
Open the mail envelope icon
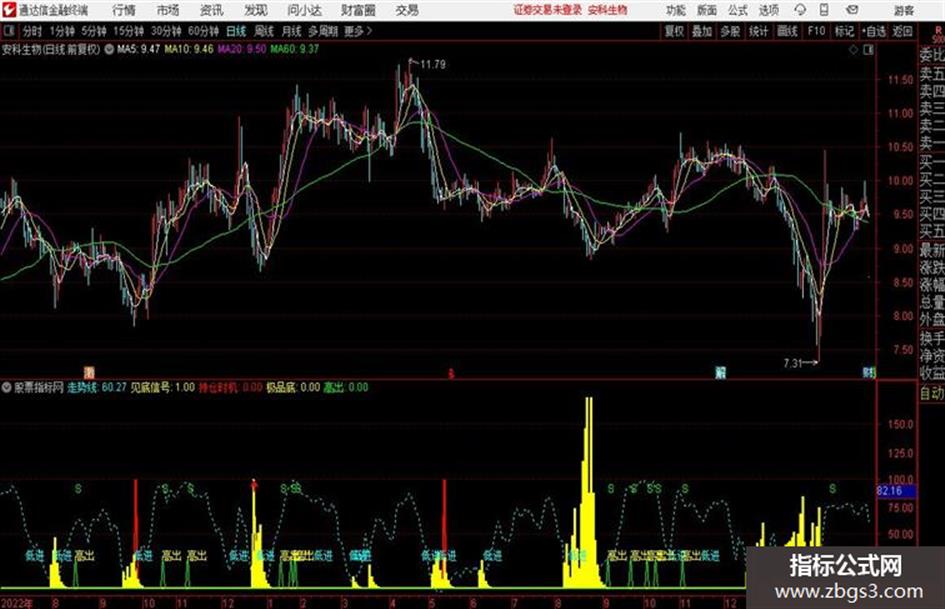point(852,10)
